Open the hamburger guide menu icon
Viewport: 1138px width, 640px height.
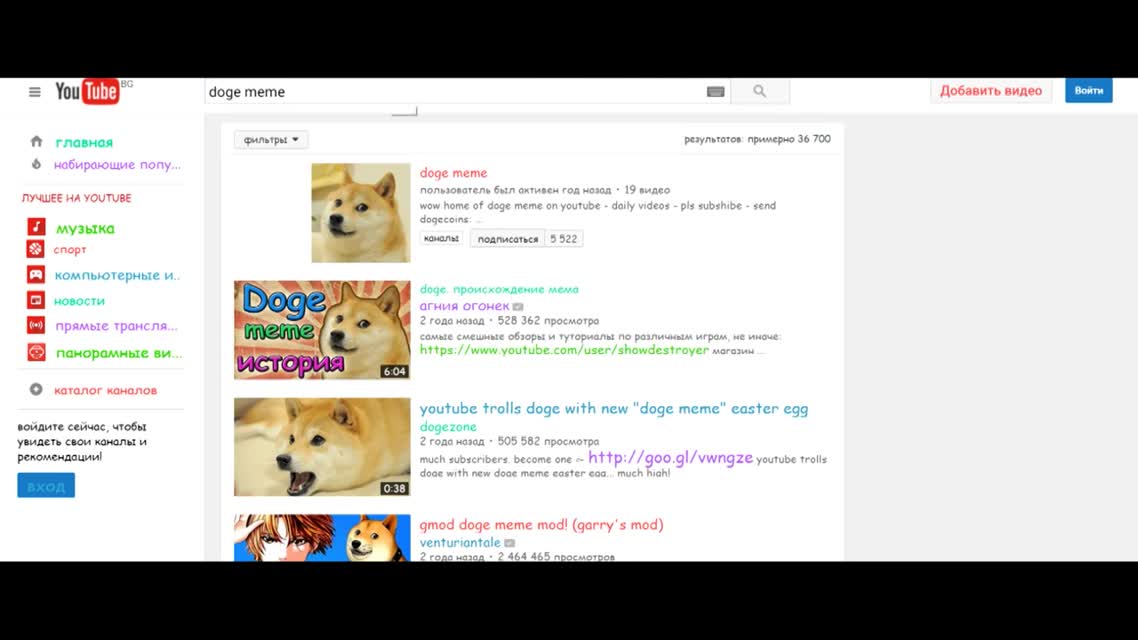point(34,92)
